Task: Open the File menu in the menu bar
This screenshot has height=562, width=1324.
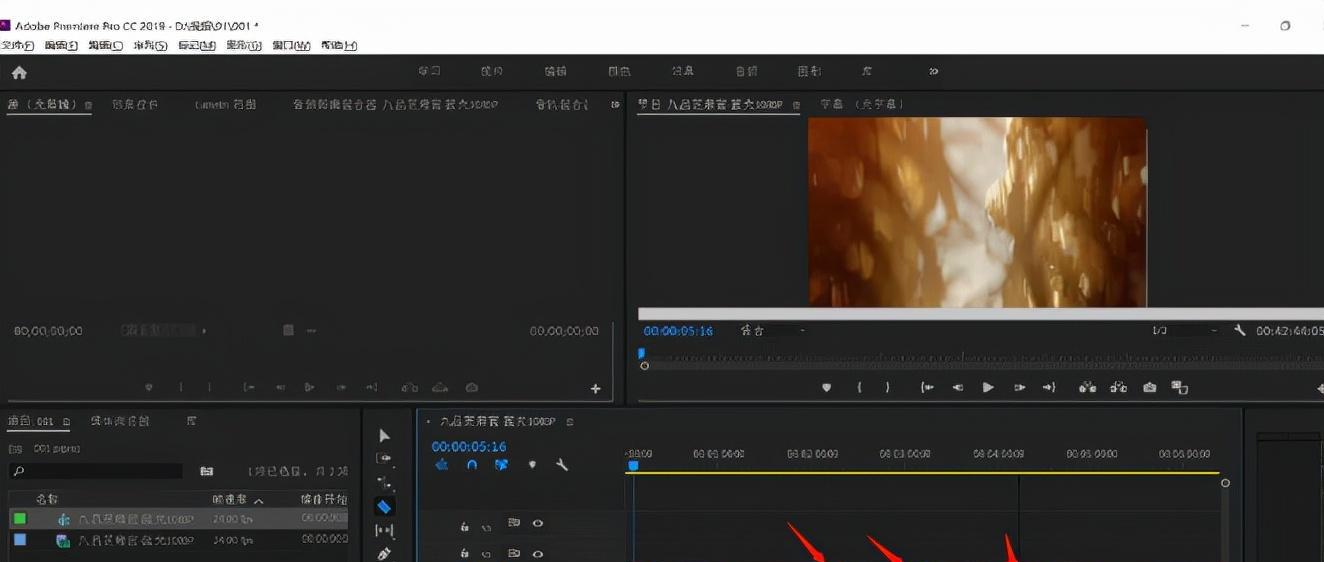Action: (17, 46)
